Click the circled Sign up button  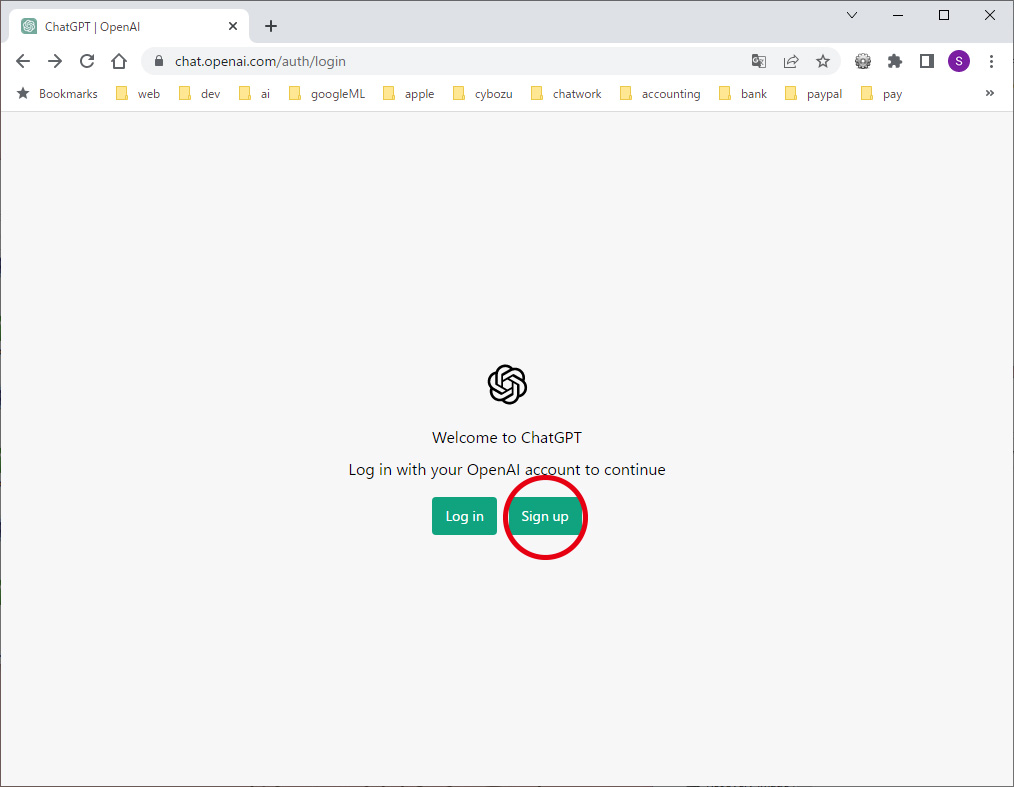[x=545, y=516]
